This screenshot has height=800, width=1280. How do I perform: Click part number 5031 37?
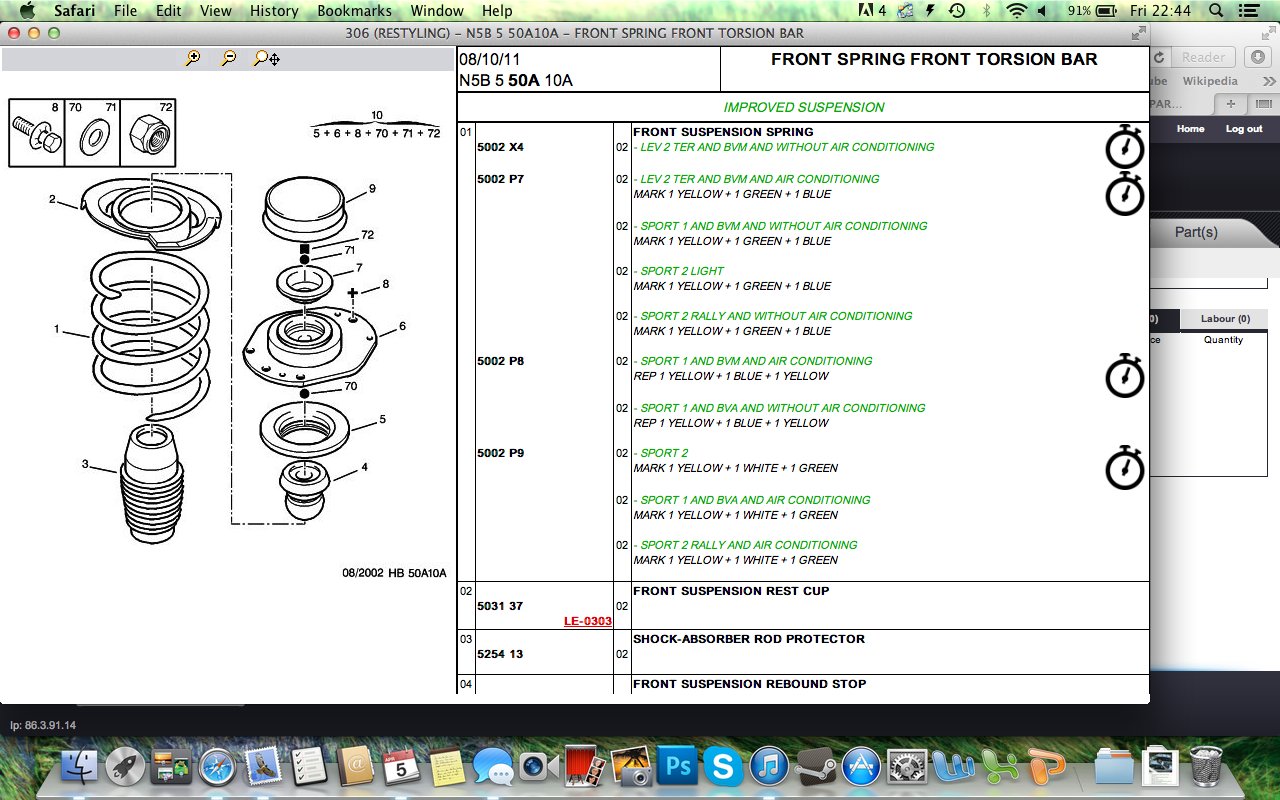pyautogui.click(x=500, y=606)
